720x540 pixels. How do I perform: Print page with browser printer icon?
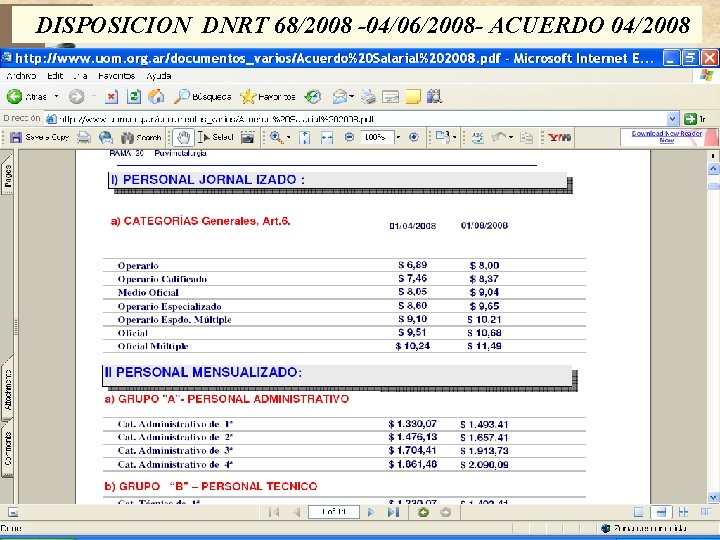368,97
